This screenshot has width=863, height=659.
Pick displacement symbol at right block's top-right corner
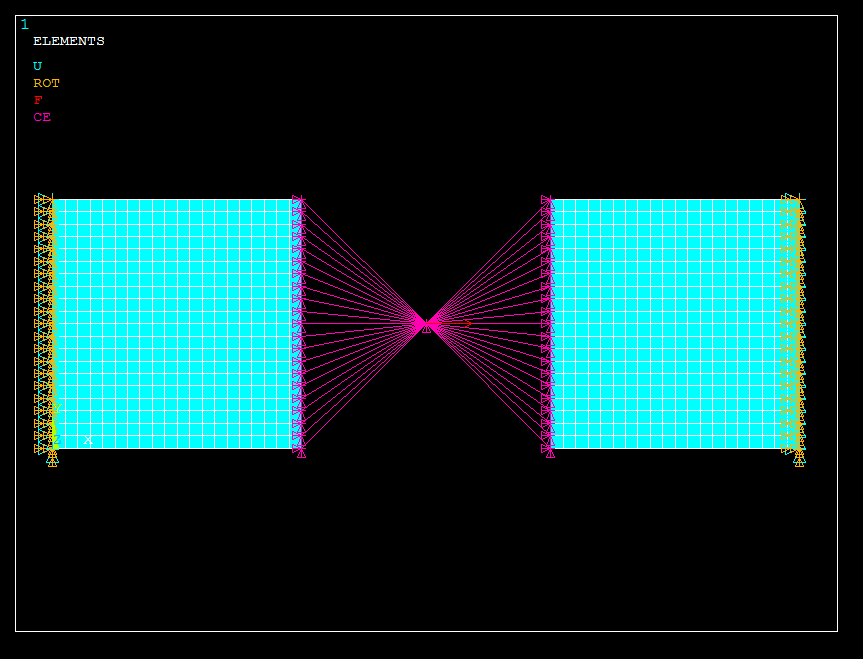791,199
